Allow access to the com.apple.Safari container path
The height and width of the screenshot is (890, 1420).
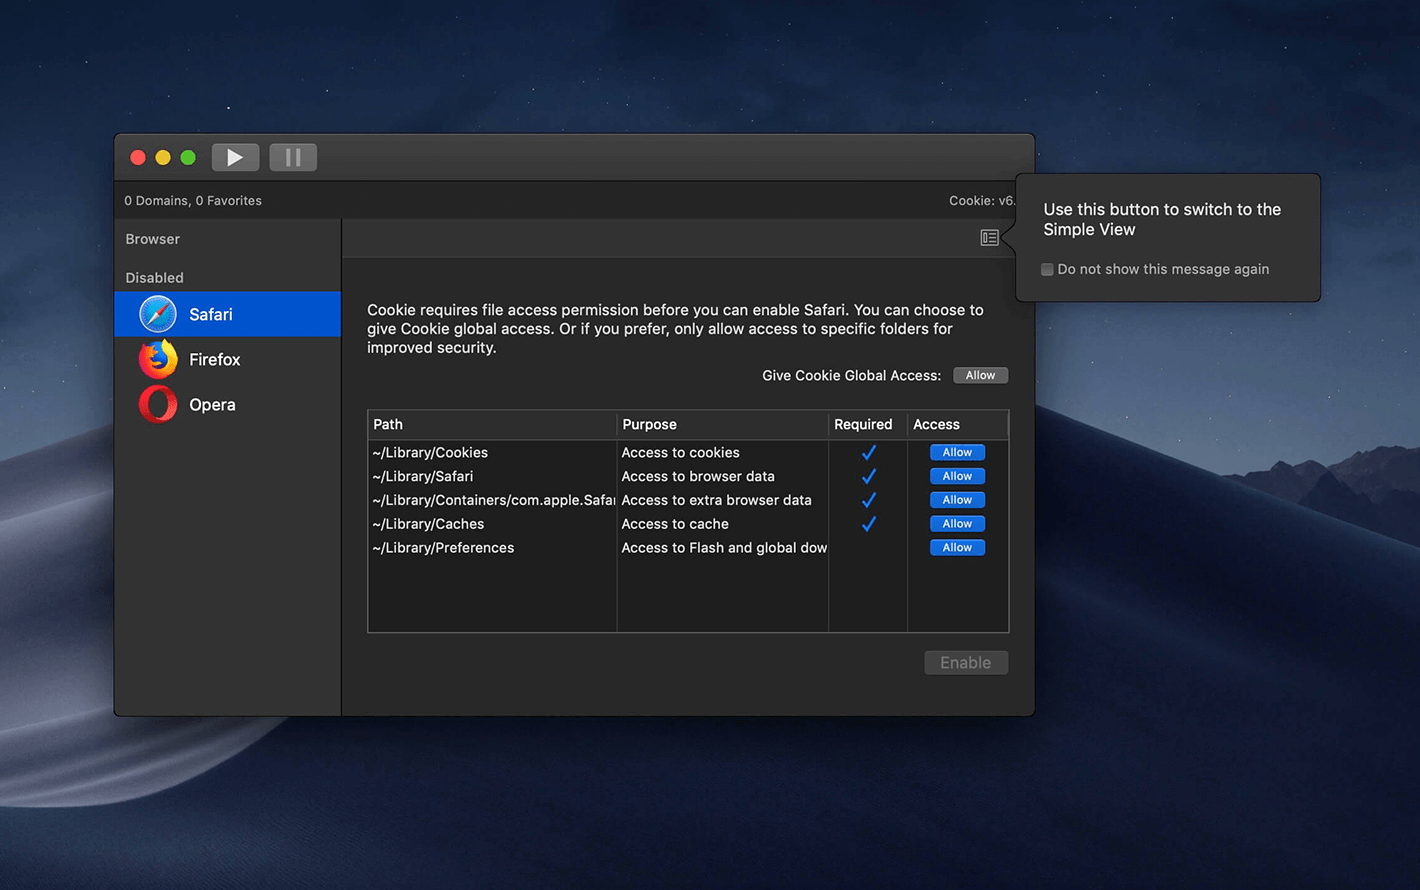[957, 500]
